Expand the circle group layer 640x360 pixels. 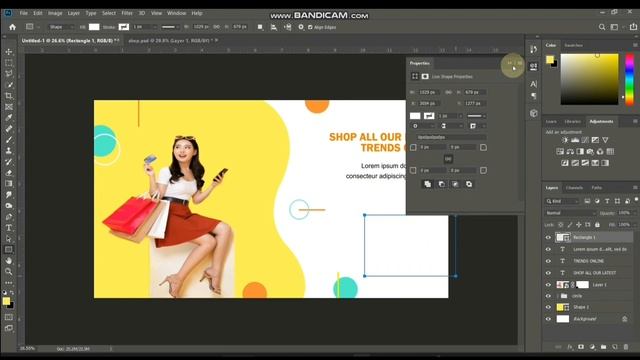[x=558, y=296]
